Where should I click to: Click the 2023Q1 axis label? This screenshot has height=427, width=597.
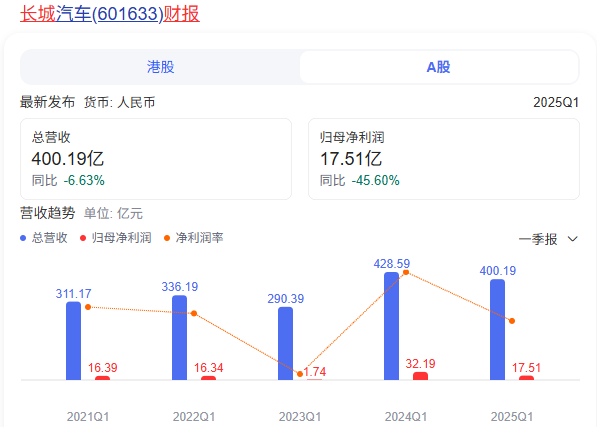point(300,417)
